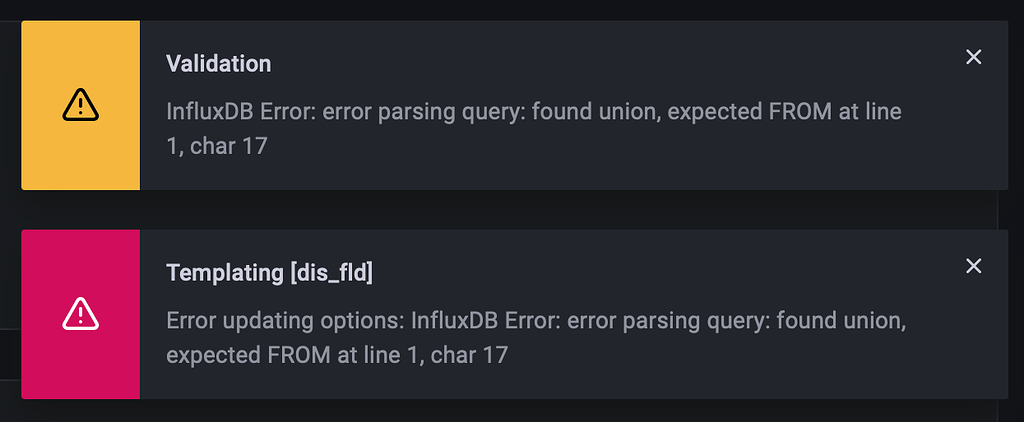Click the red error triangle icon
1024x422 pixels.
point(80,314)
